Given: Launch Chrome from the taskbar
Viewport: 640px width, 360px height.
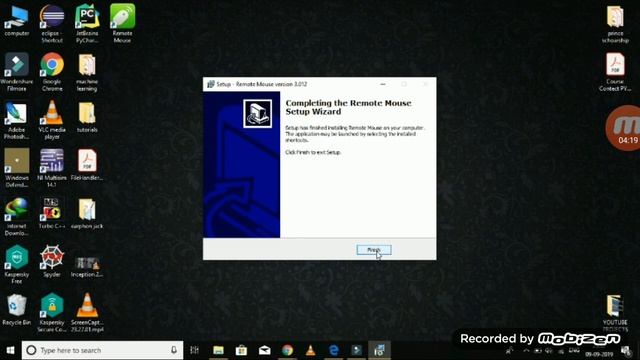Looking at the screenshot, I should tap(287, 350).
